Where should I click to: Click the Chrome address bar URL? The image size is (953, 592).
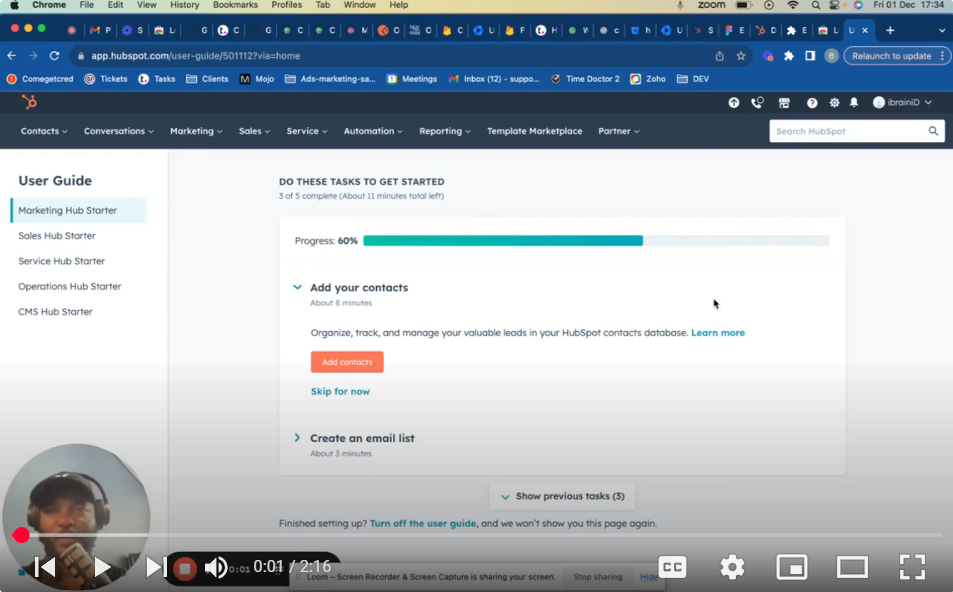pyautogui.click(x=196, y=56)
